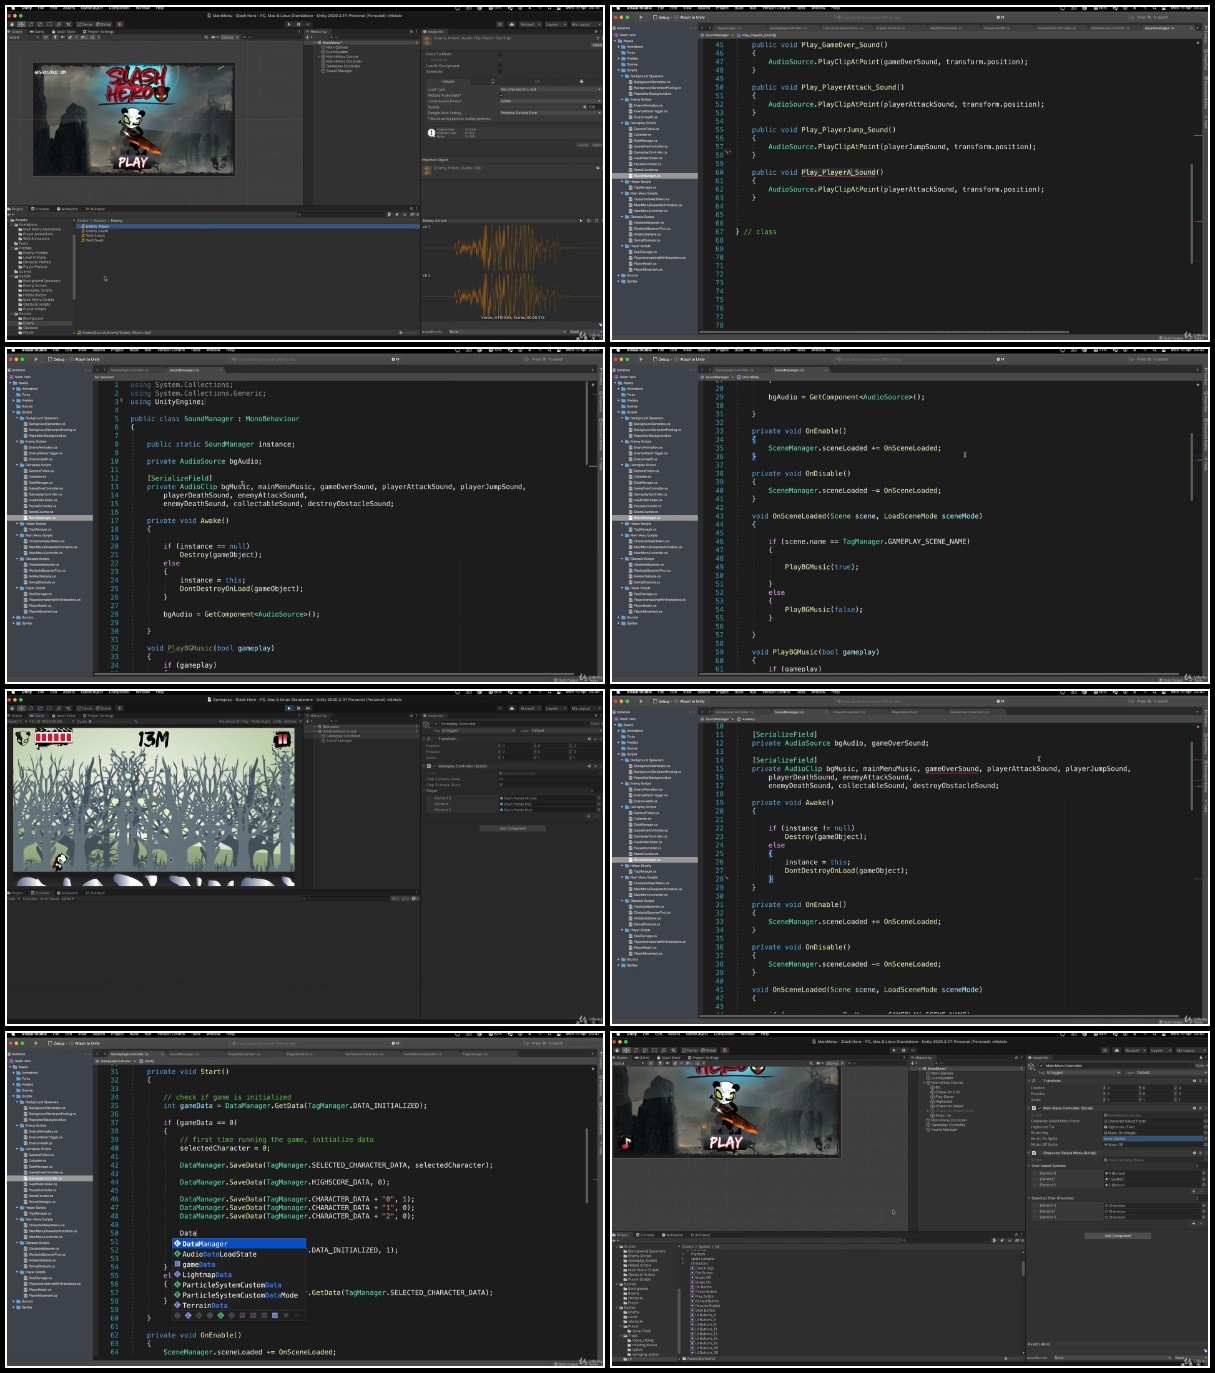Viewport: 1215px width, 1373px height.
Task: Click Add Component in Gameplay Unity window
Action: pos(513,828)
